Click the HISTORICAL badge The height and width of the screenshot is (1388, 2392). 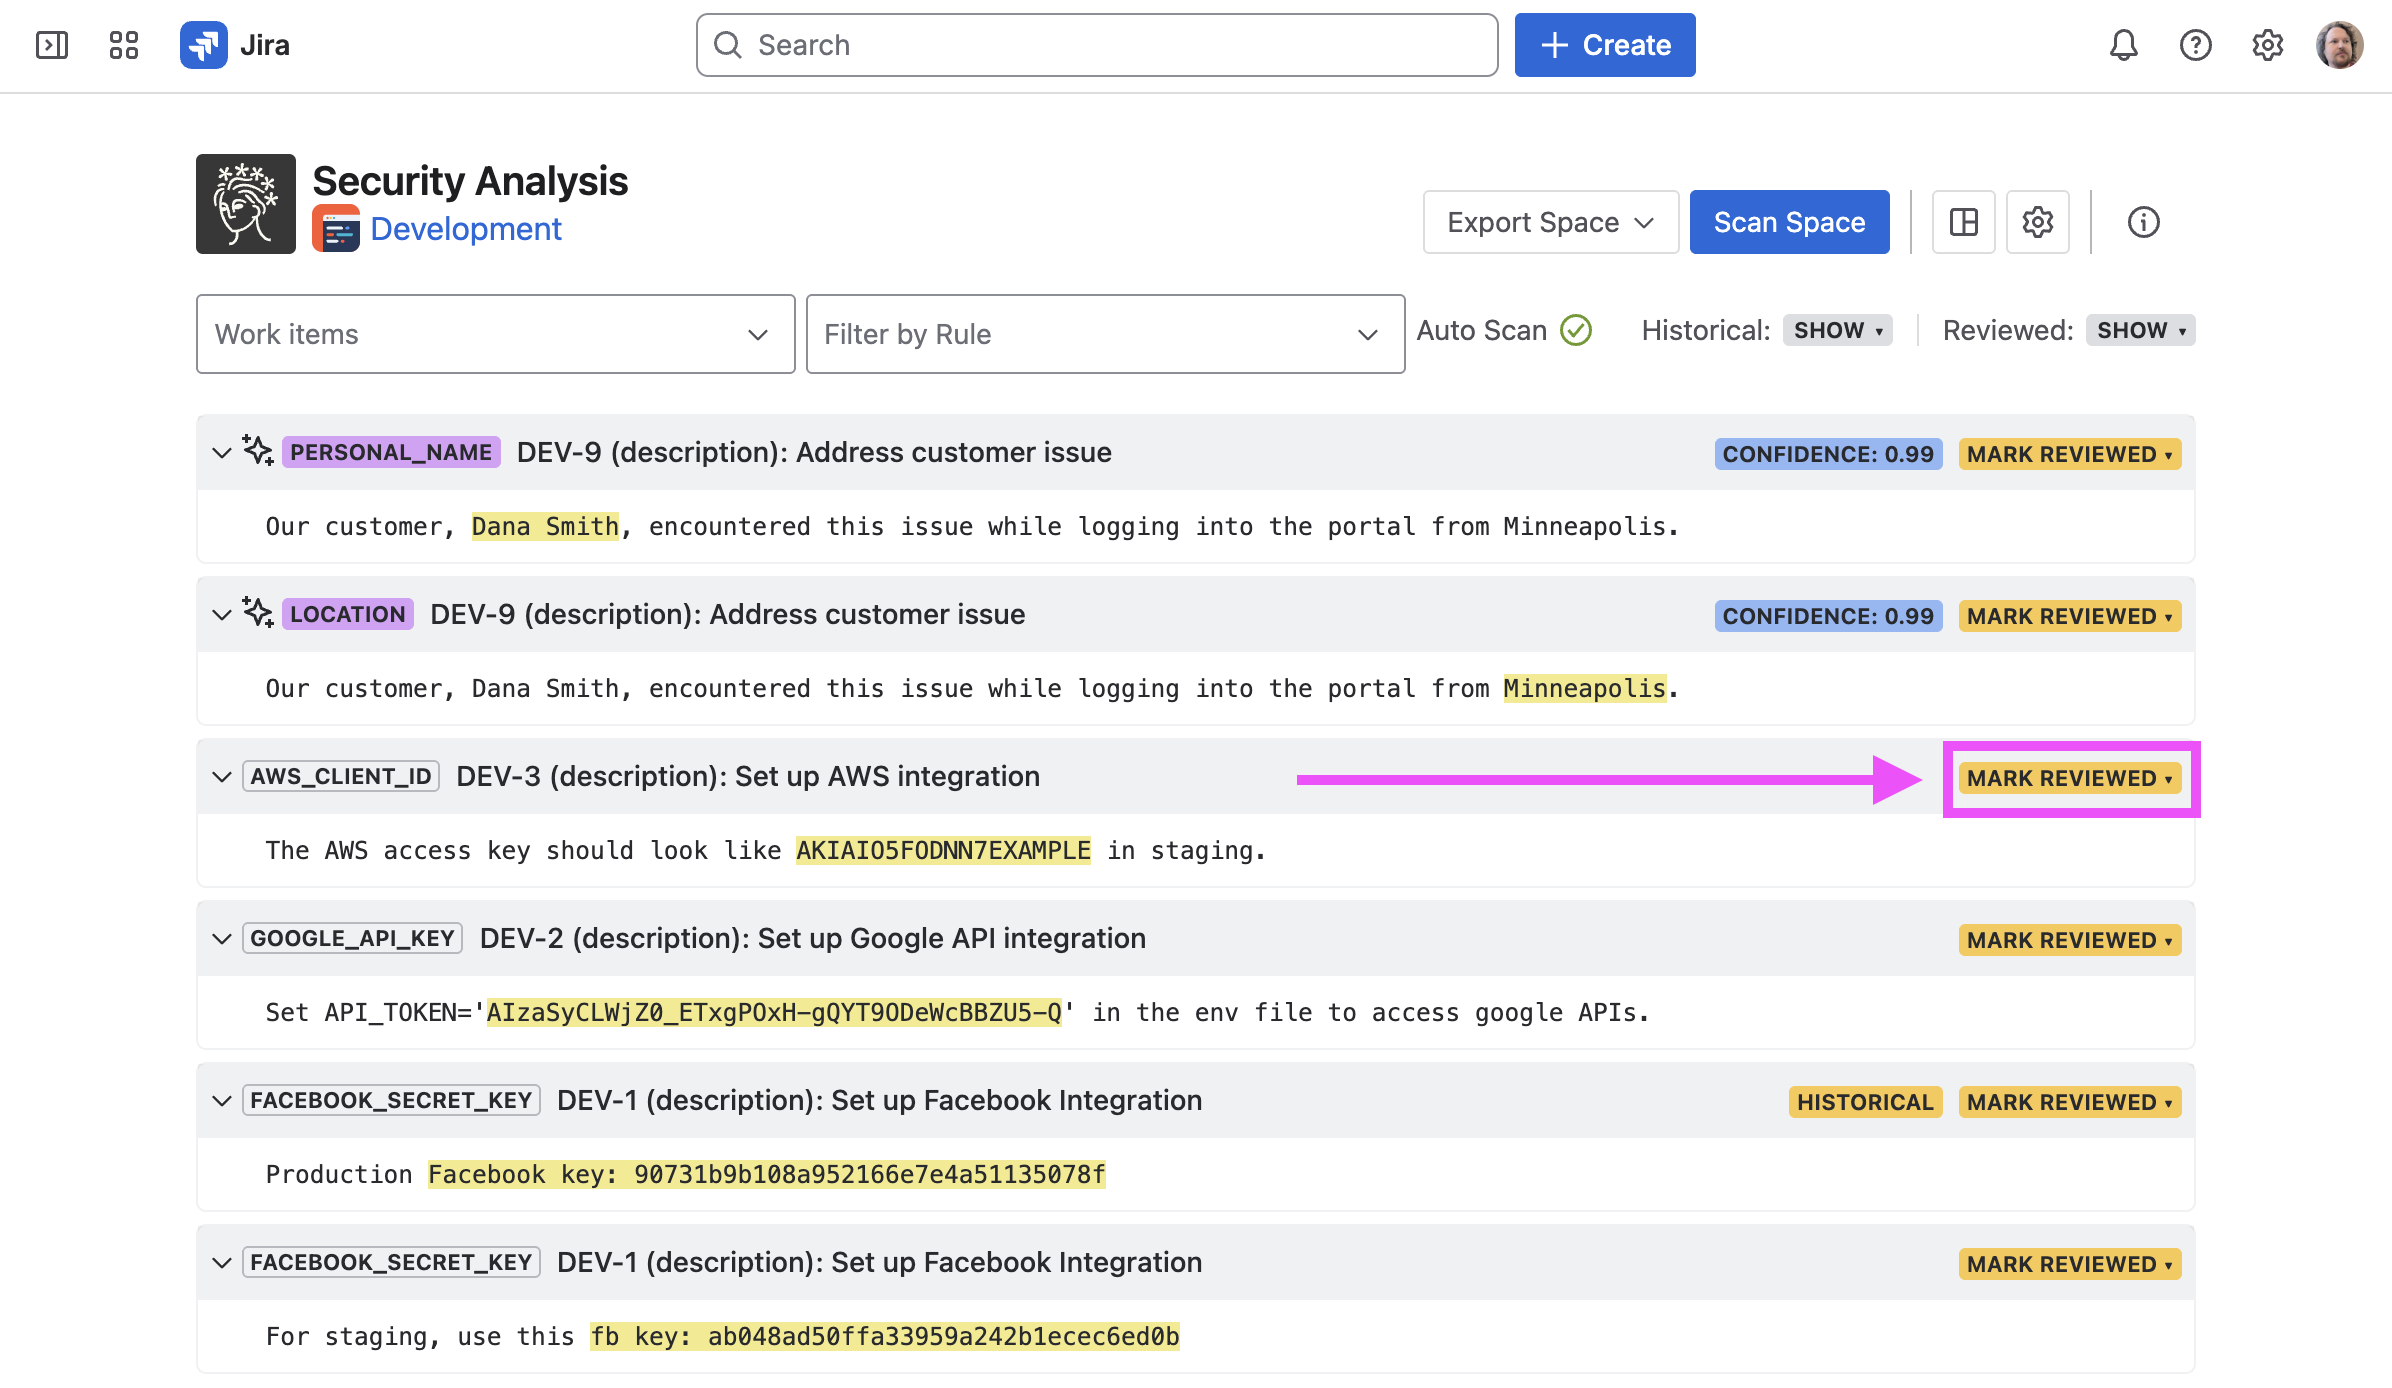click(1865, 1102)
